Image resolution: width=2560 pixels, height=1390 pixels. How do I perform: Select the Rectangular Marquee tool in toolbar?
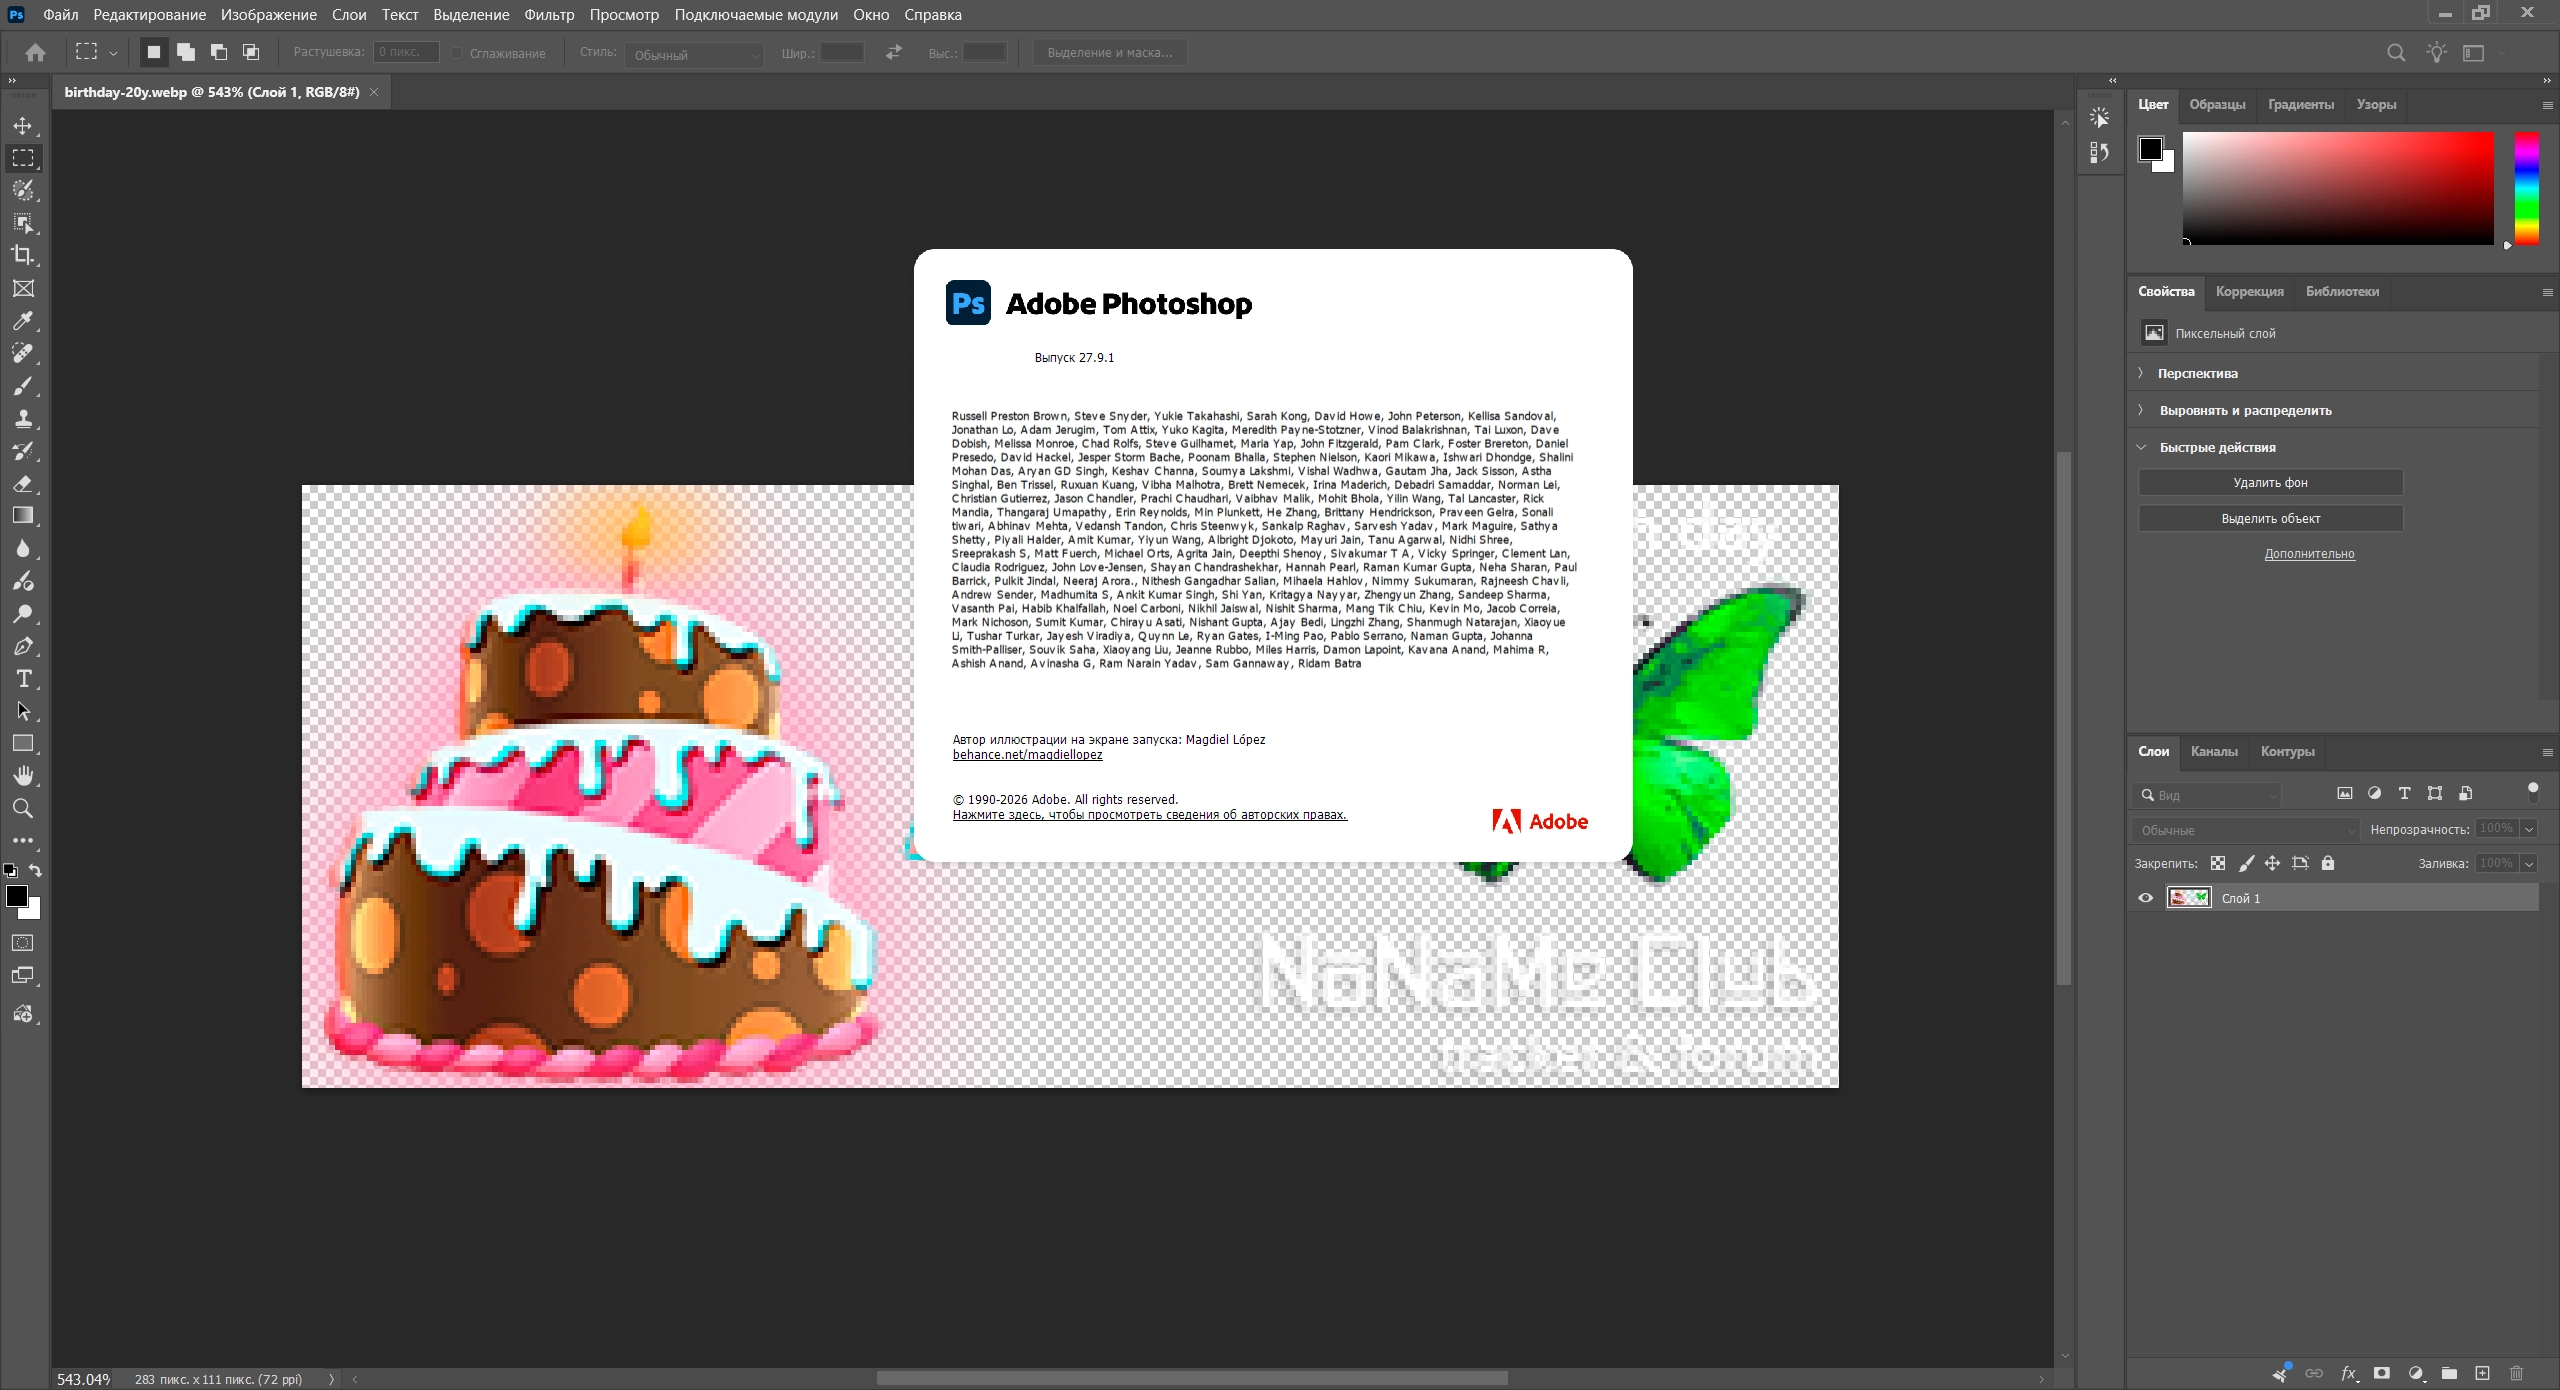click(23, 158)
